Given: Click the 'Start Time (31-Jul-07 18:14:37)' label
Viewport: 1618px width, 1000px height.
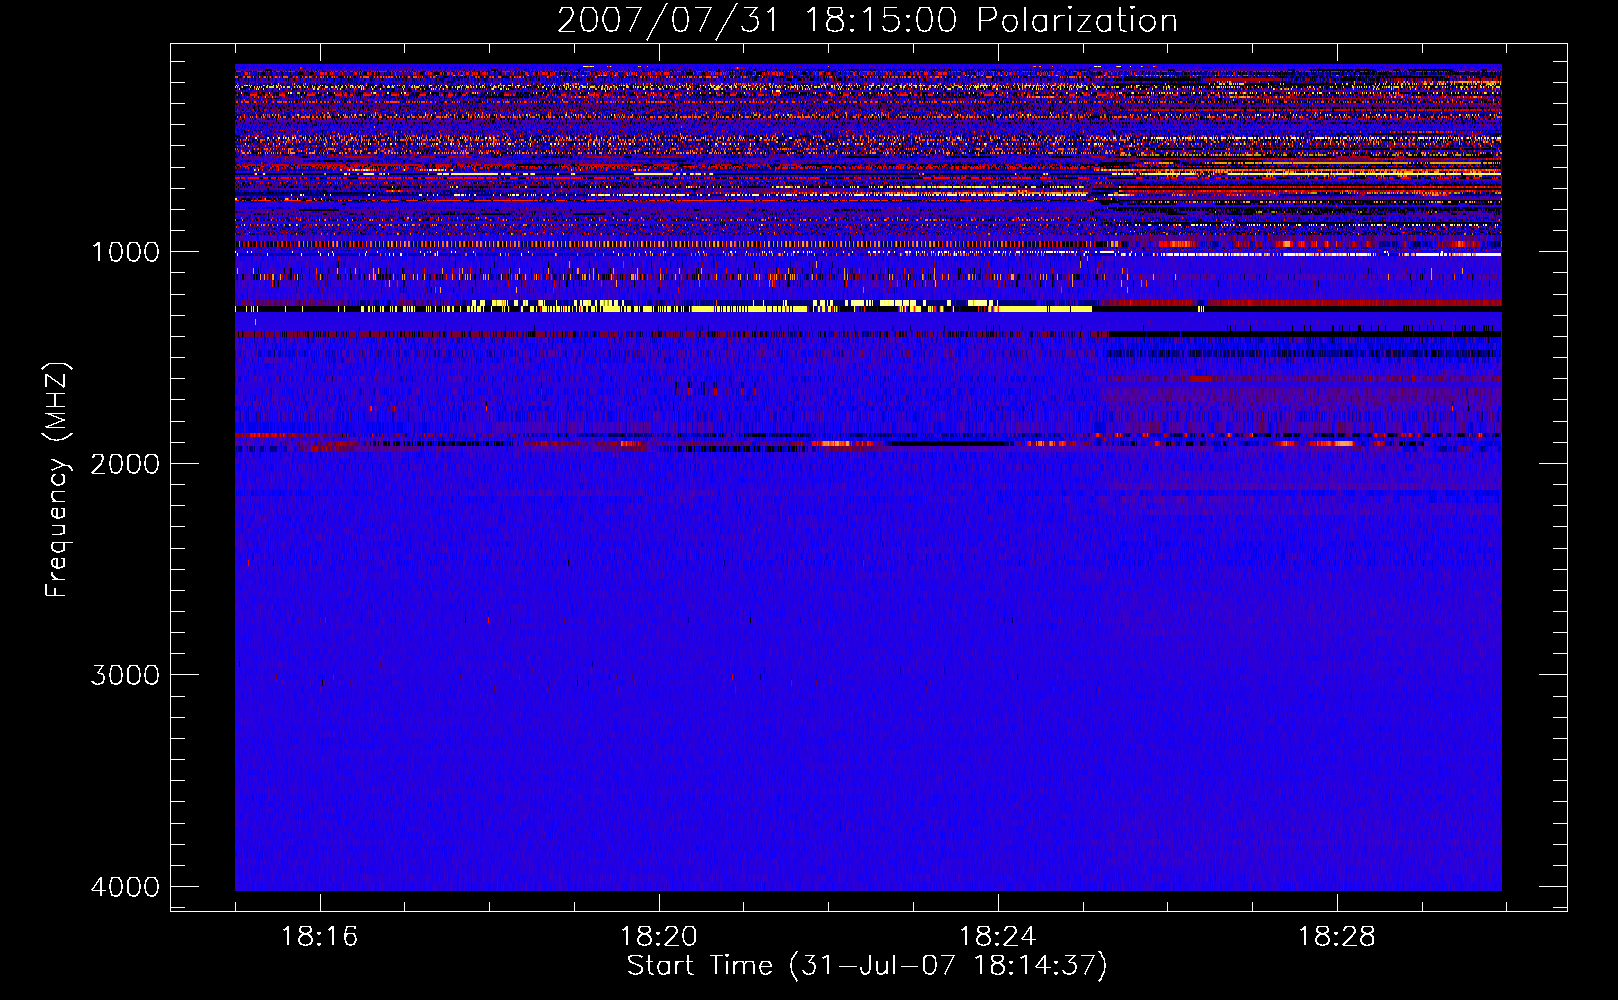Looking at the screenshot, I should coord(867,966).
